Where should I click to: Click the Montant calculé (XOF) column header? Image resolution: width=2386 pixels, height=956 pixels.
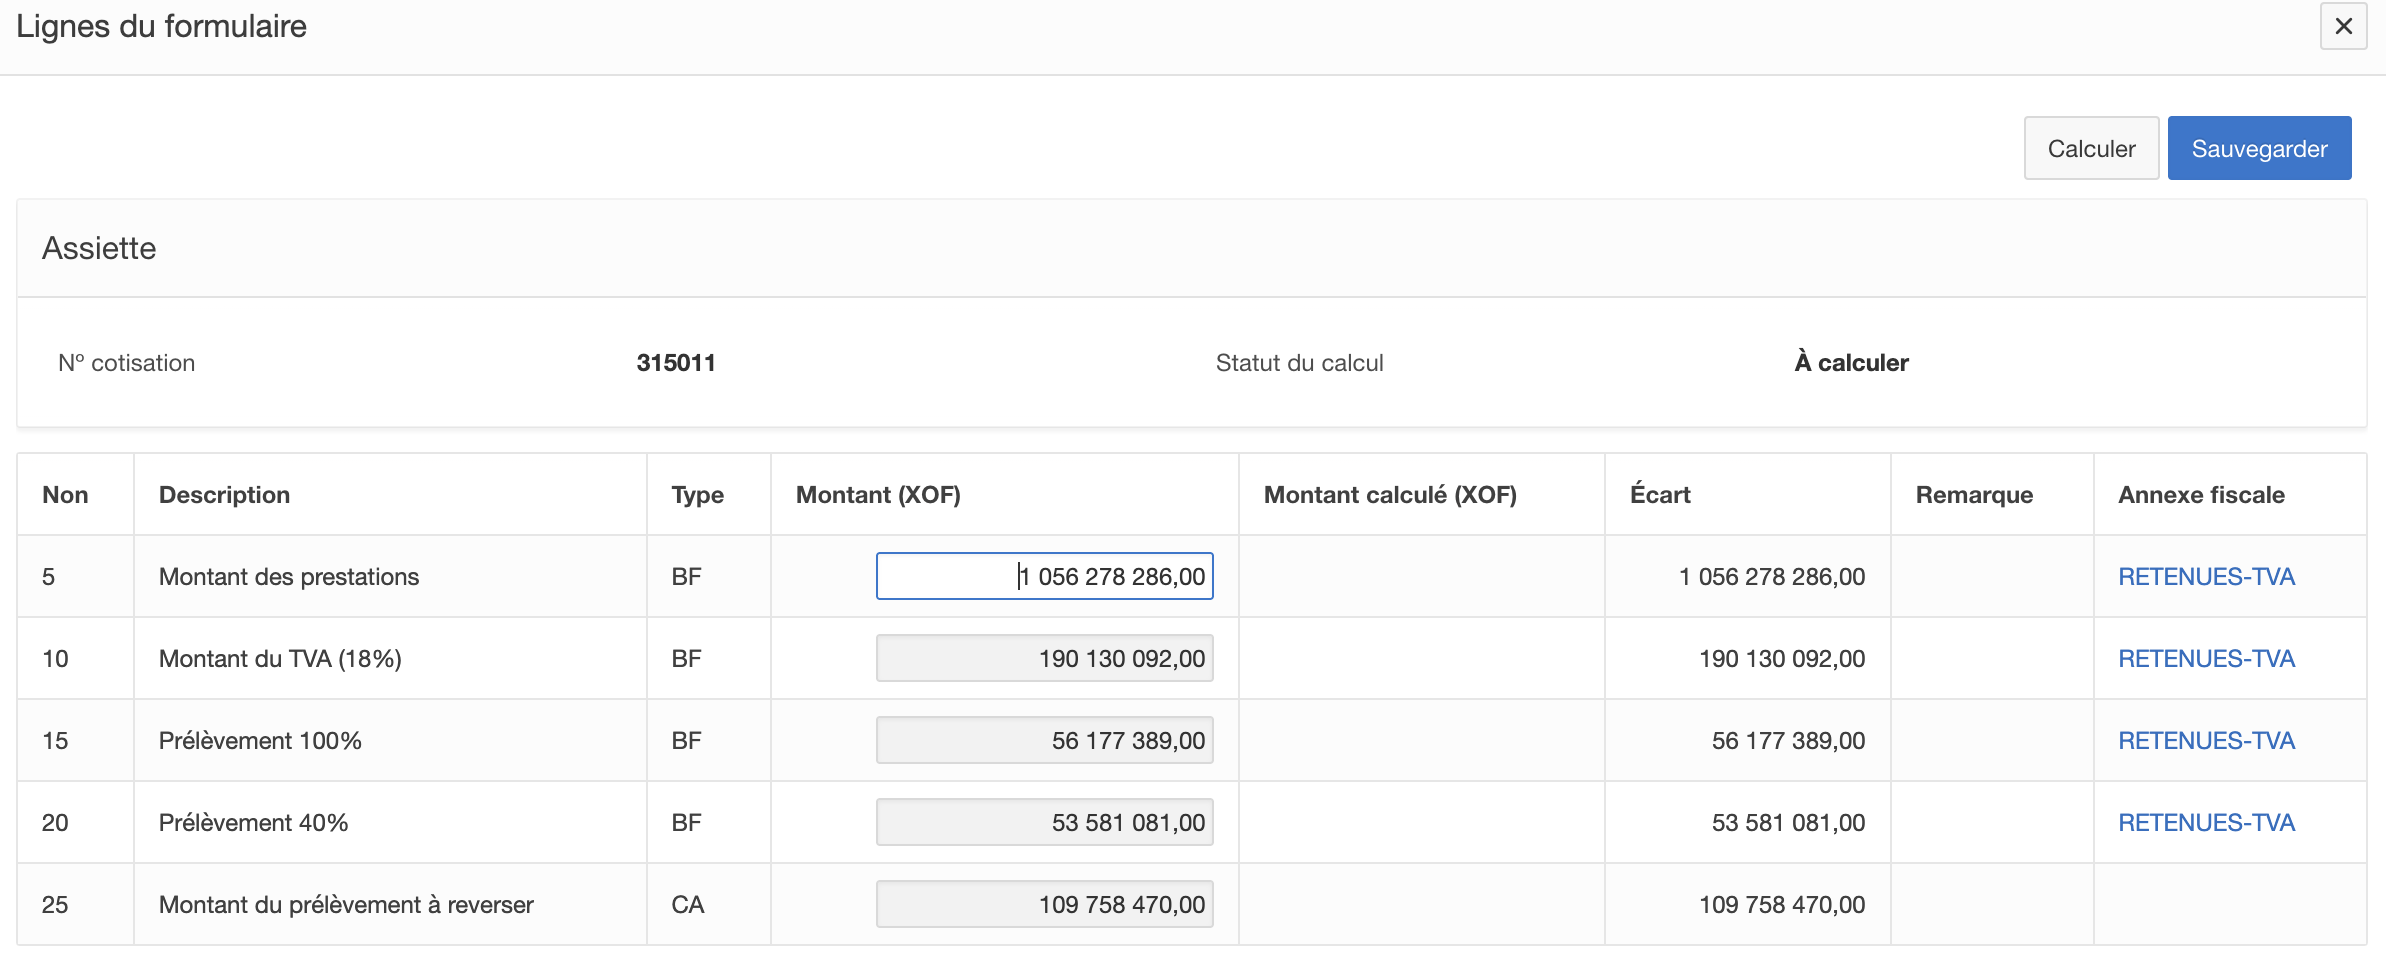point(1389,495)
